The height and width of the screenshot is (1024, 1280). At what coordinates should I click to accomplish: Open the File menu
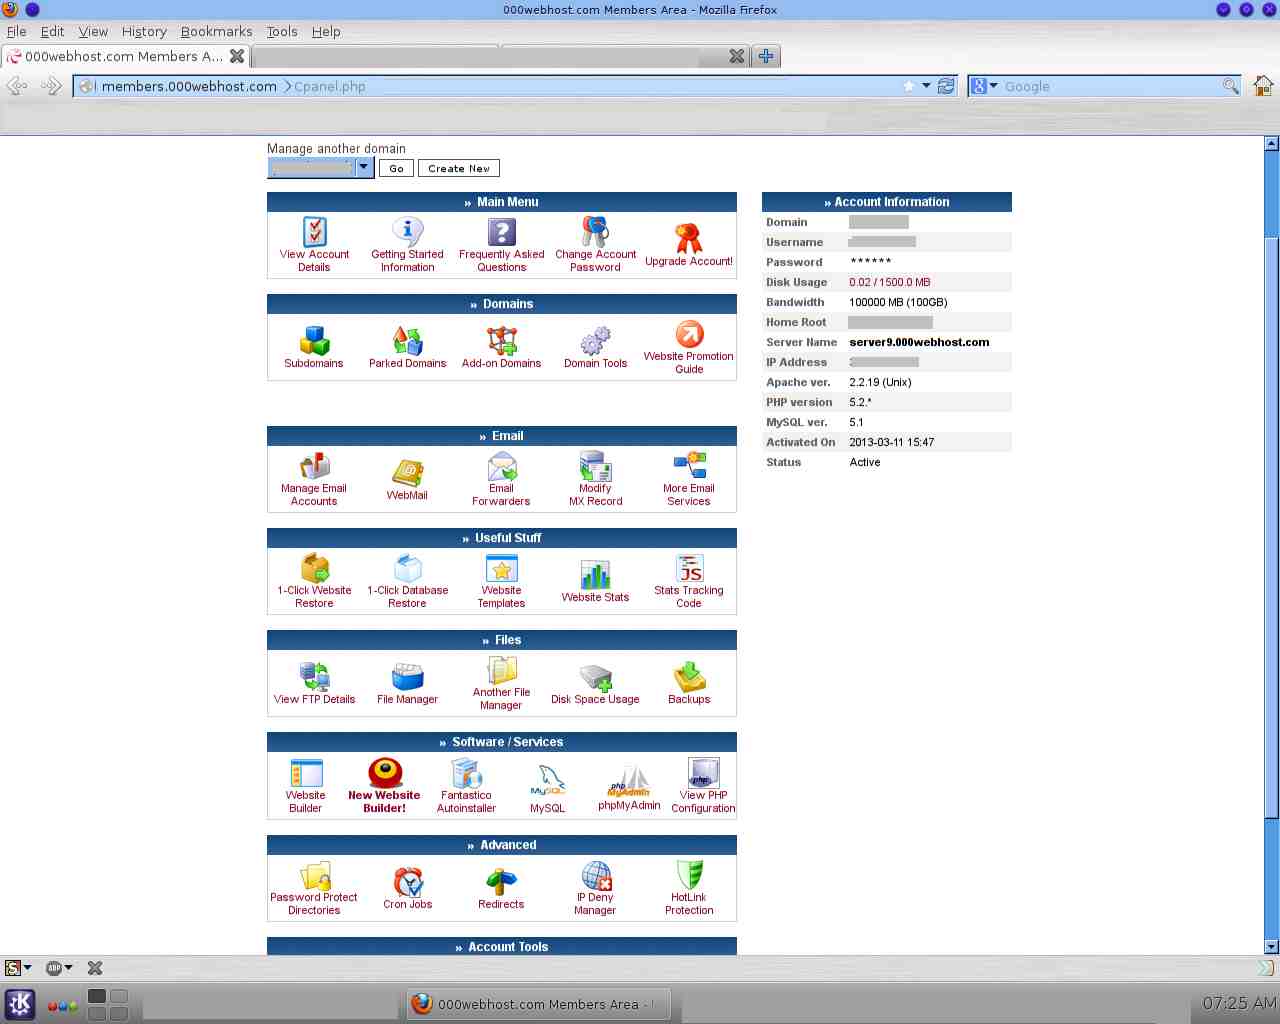[x=17, y=31]
